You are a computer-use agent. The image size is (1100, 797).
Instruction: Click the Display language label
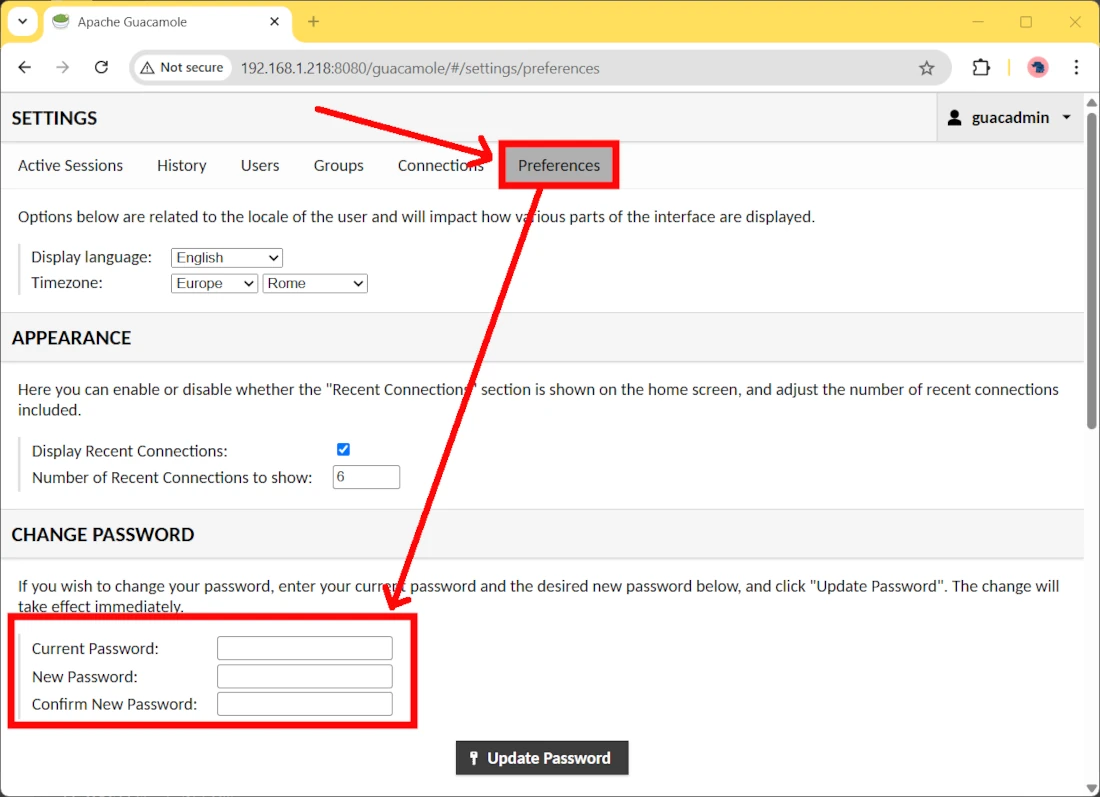click(91, 257)
